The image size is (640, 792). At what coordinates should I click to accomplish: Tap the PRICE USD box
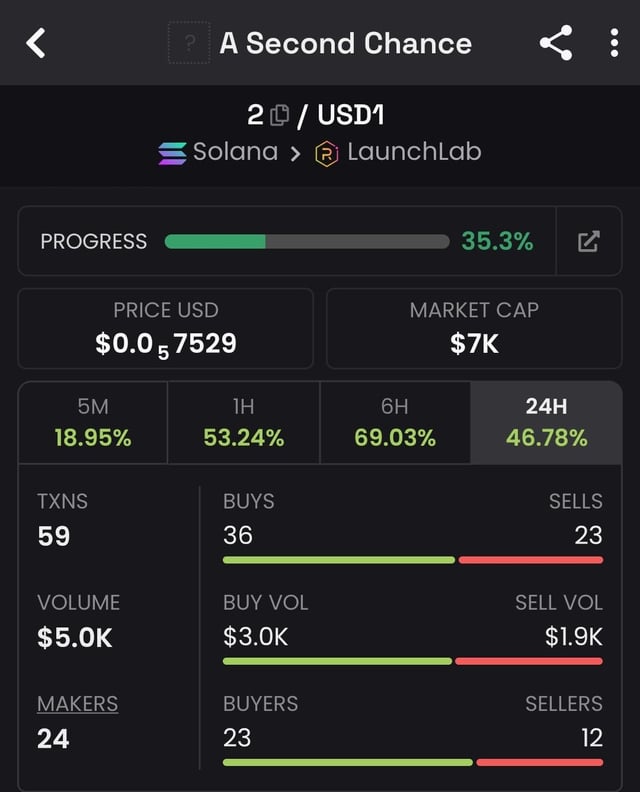166,329
